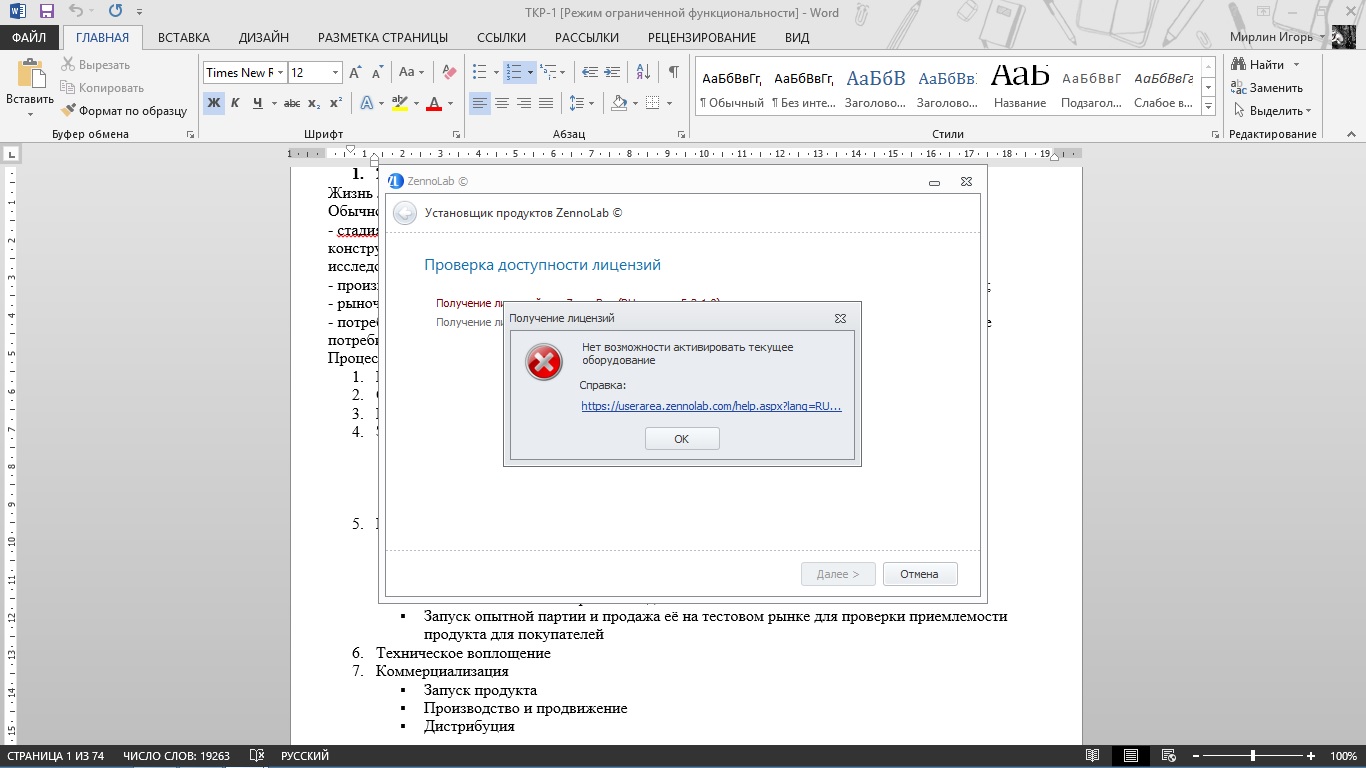1366x768 pixels.
Task: Open the userarea.zennolab.com help link
Action: click(x=711, y=406)
